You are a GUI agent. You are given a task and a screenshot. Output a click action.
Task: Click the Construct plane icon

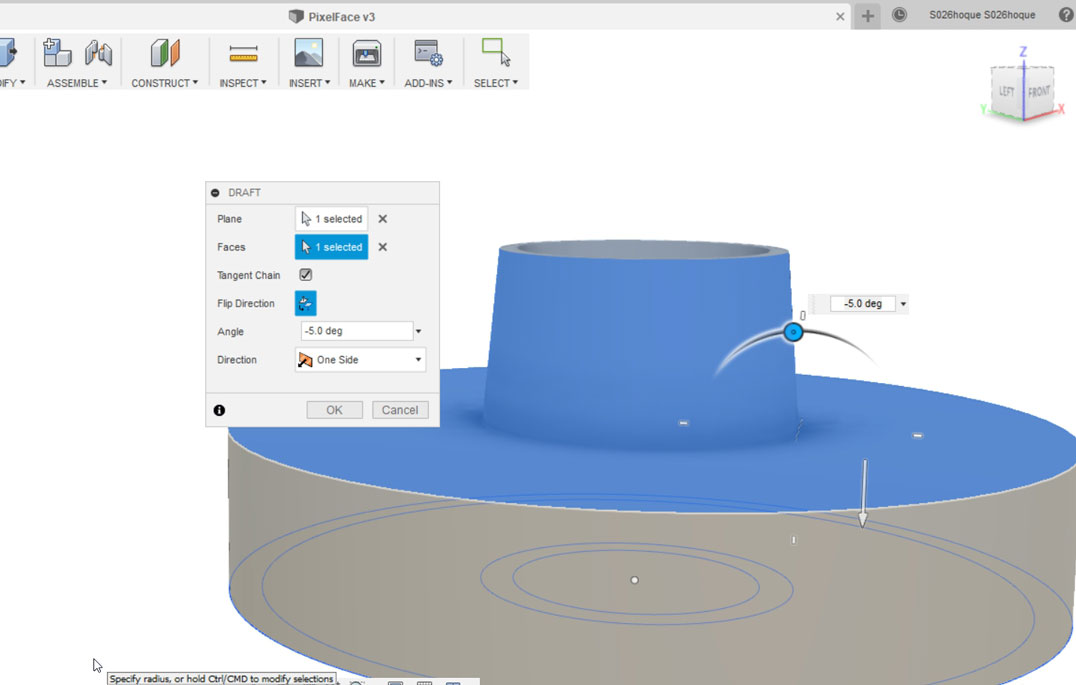[x=165, y=53]
